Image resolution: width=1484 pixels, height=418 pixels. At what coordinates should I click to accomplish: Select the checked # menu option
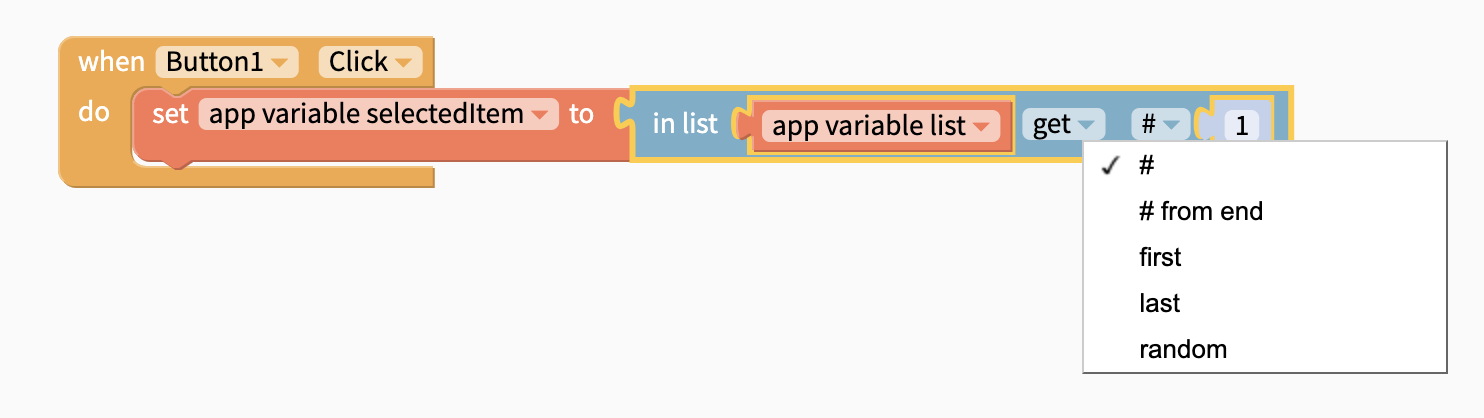1147,166
